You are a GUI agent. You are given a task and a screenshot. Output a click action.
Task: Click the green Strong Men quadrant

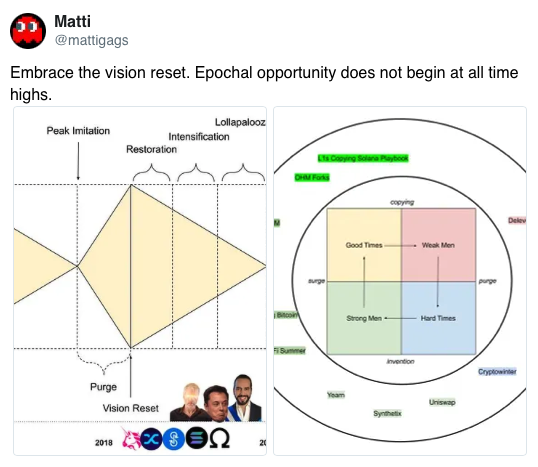364,318
